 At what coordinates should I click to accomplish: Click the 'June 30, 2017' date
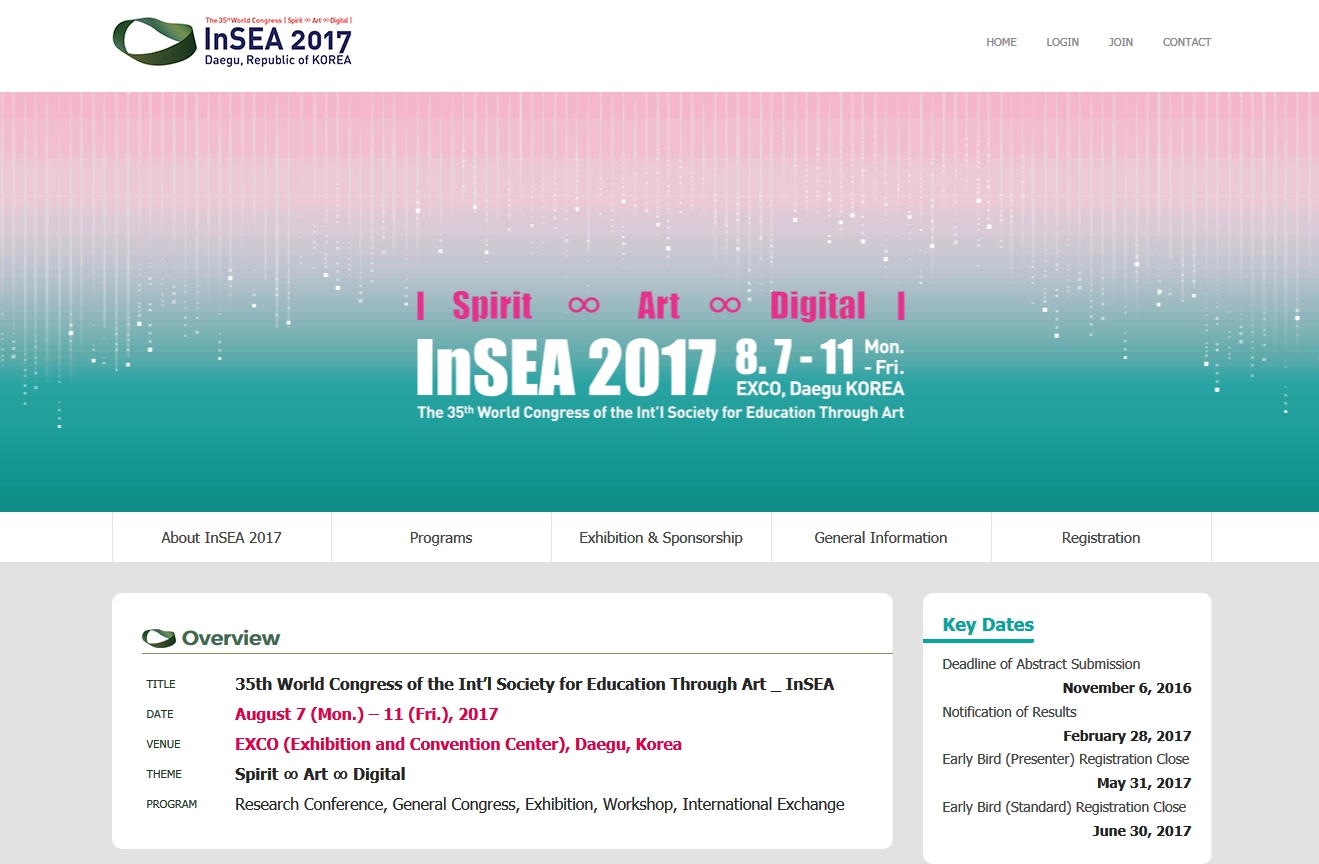coord(1142,831)
